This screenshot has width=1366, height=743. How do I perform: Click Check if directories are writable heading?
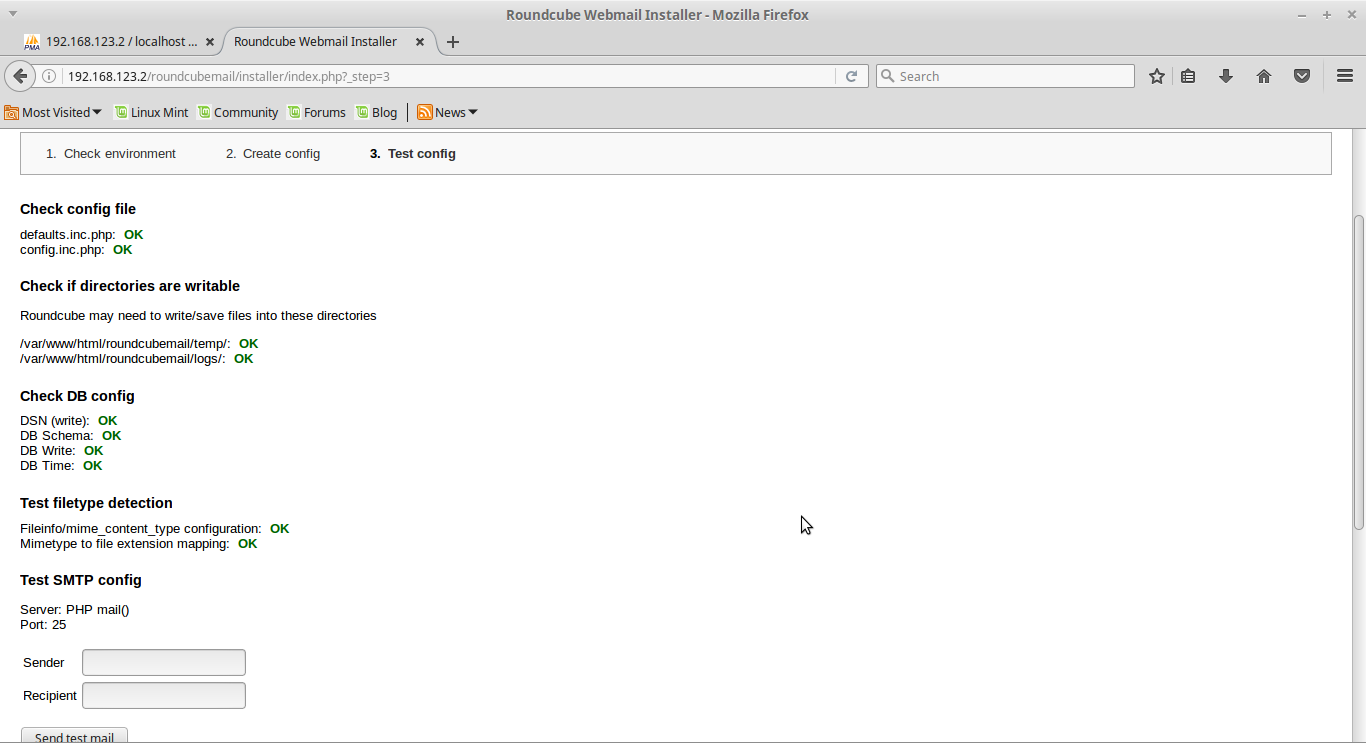coord(130,286)
